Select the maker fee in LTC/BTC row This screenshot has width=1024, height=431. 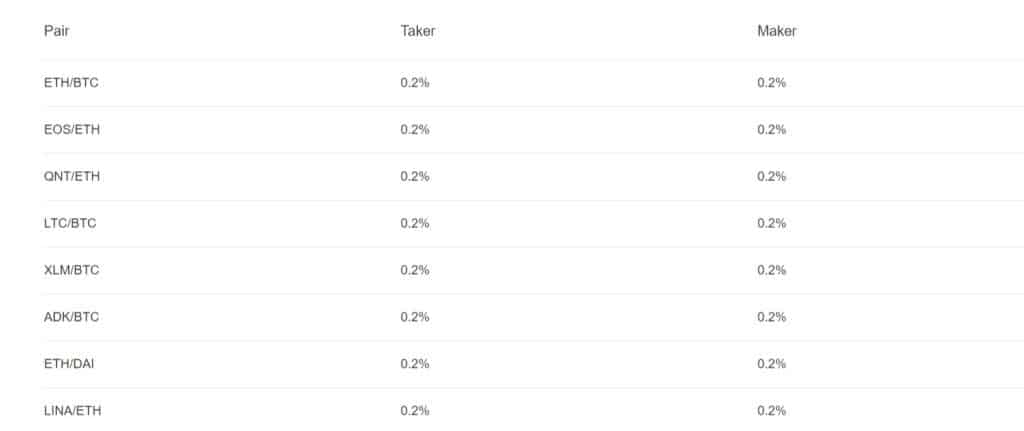pyautogui.click(x=771, y=224)
